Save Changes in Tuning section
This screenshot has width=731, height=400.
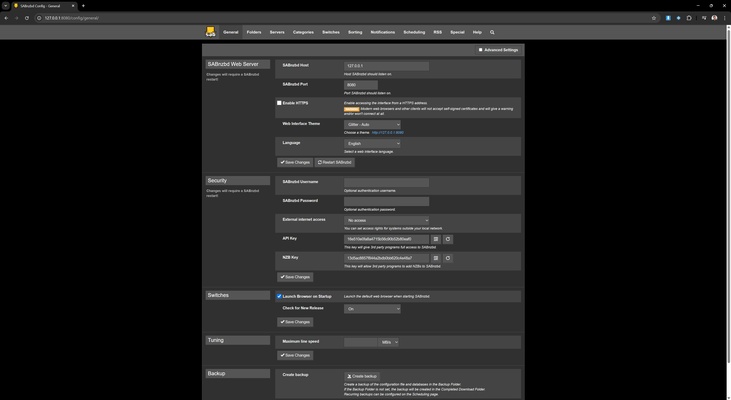(x=295, y=355)
